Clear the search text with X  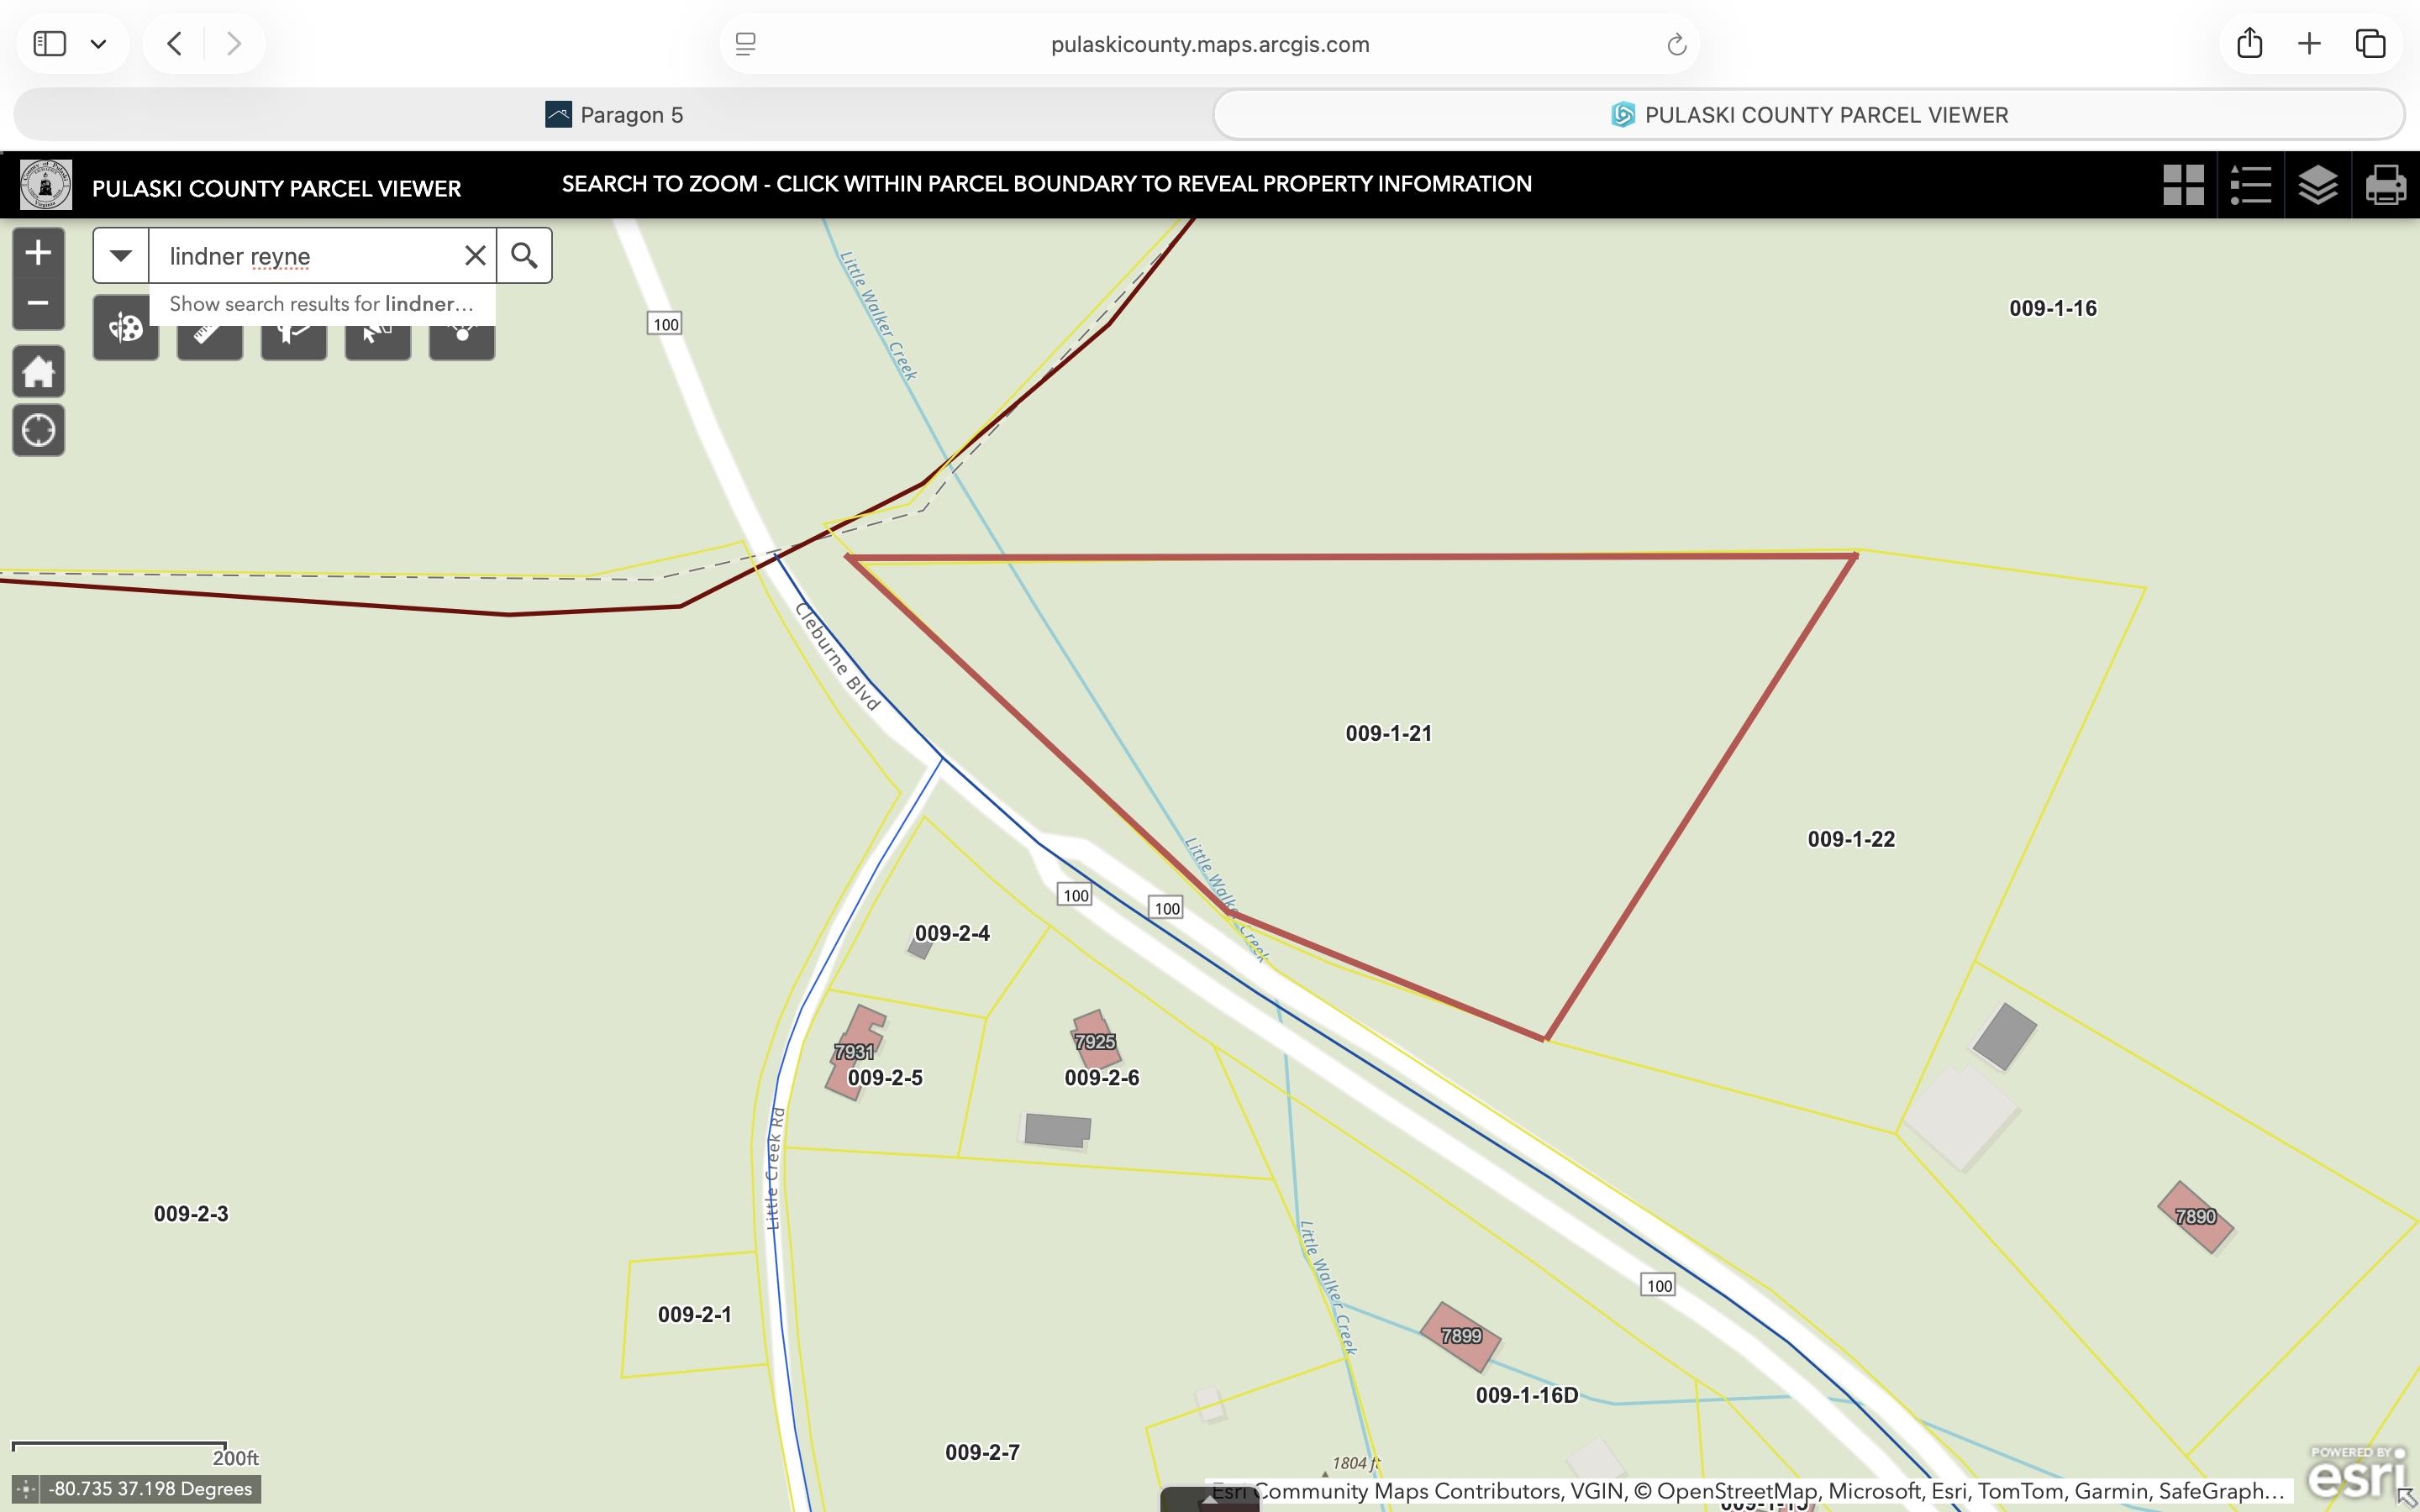pos(475,256)
